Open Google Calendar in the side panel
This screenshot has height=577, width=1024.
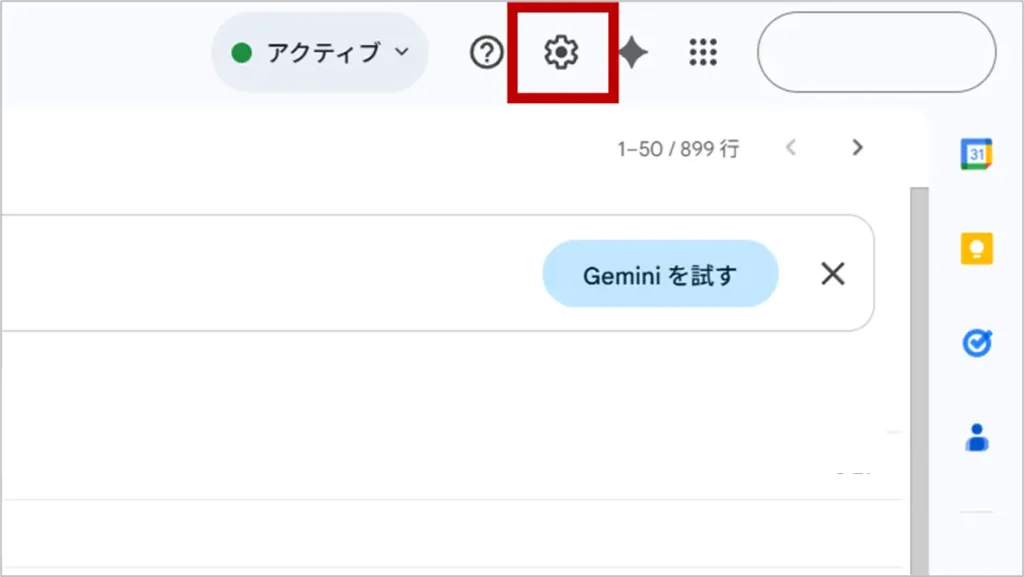(x=976, y=153)
